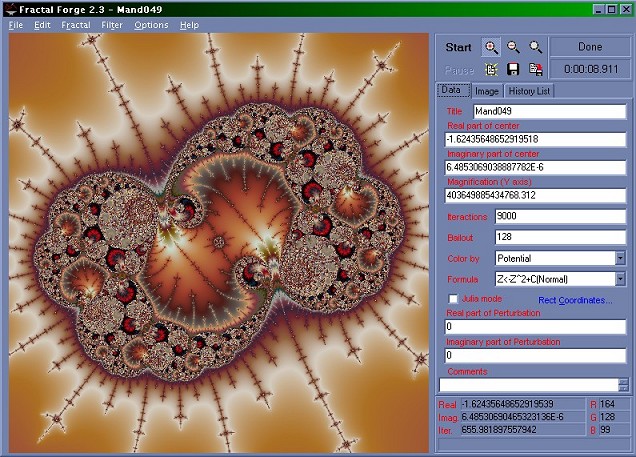This screenshot has width=636, height=457.
Task: Open the Edit menu
Action: pos(42,25)
